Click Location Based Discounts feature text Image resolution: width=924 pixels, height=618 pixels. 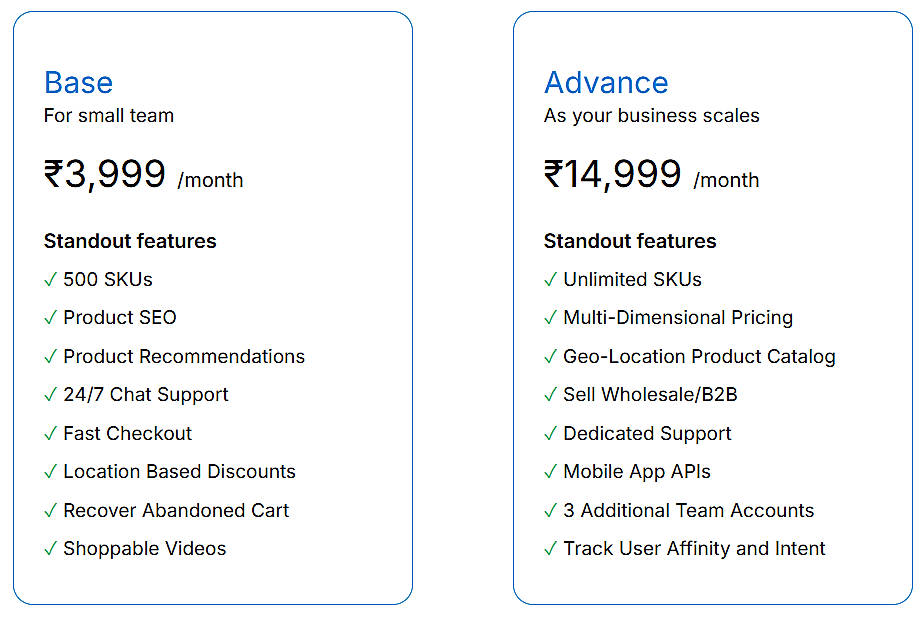point(180,472)
